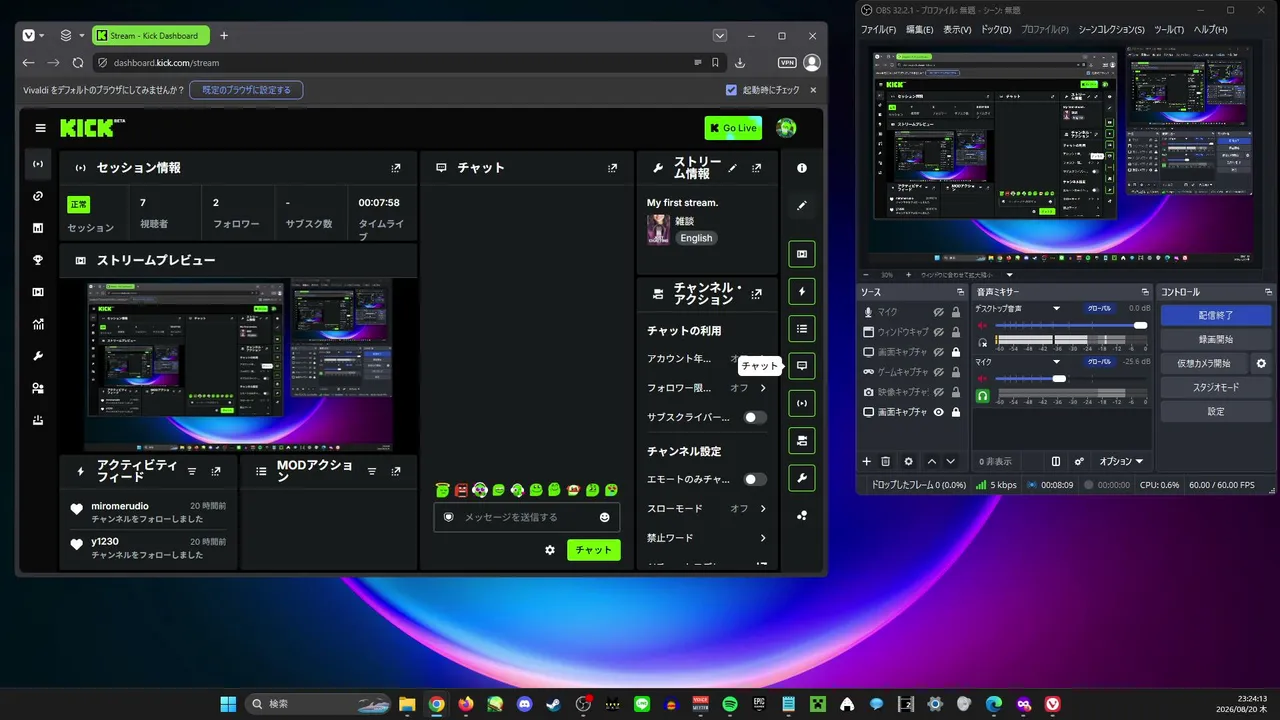
Task: Pop out the セッション情報 panel
Action: [x=396, y=168]
